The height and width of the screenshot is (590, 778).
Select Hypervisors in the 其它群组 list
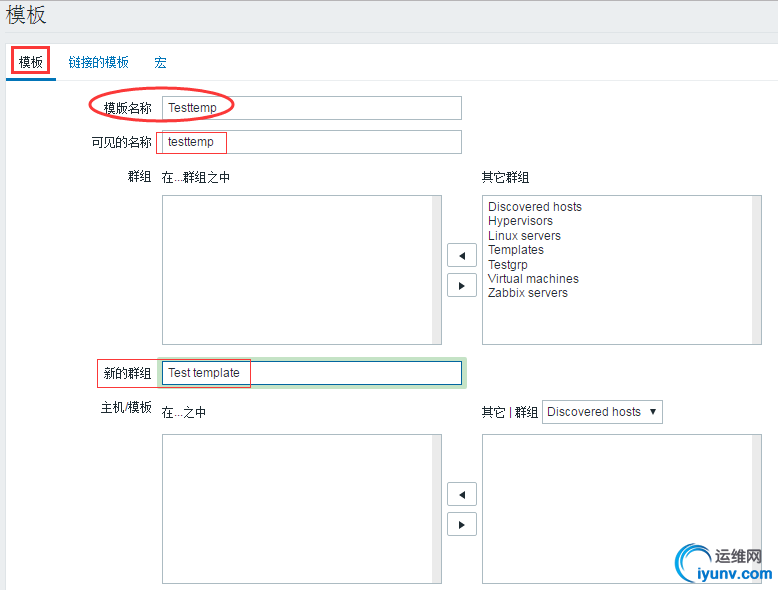pyautogui.click(x=520, y=221)
